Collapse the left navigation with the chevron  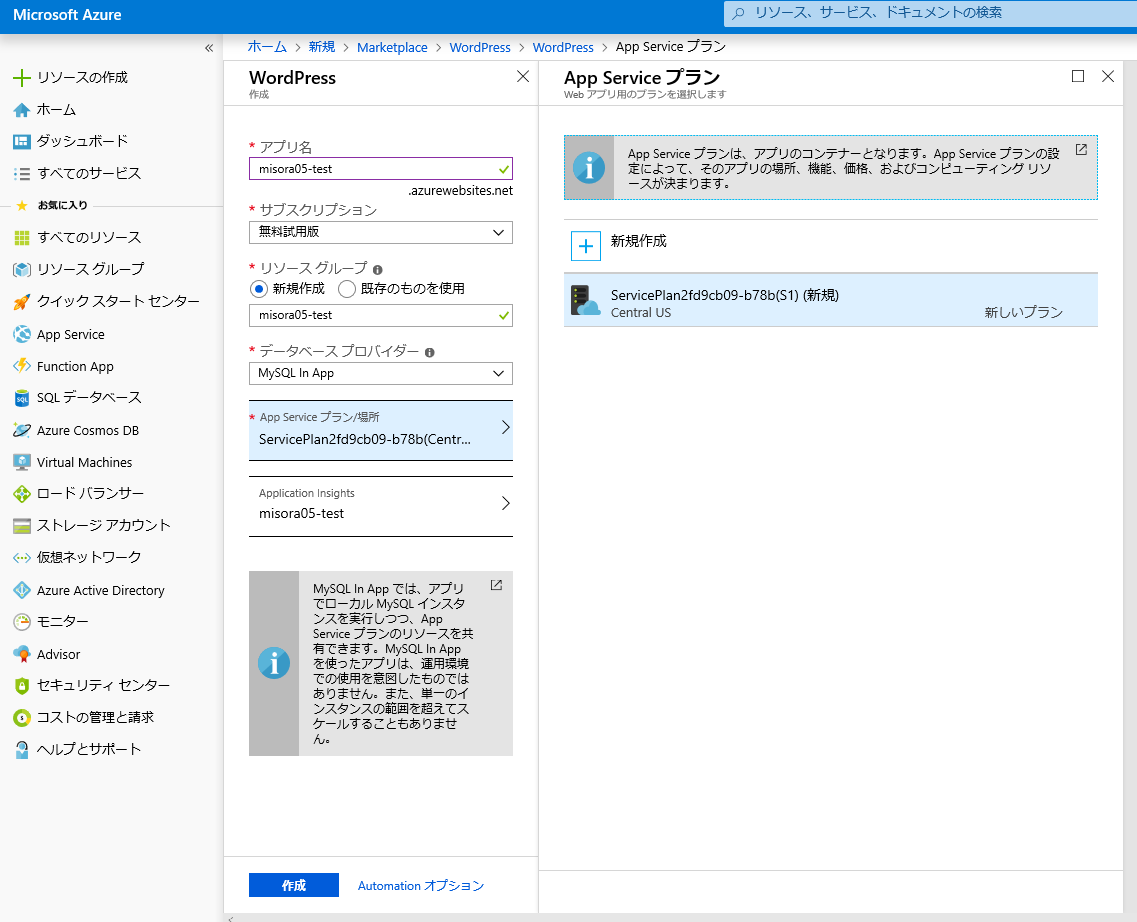click(209, 46)
